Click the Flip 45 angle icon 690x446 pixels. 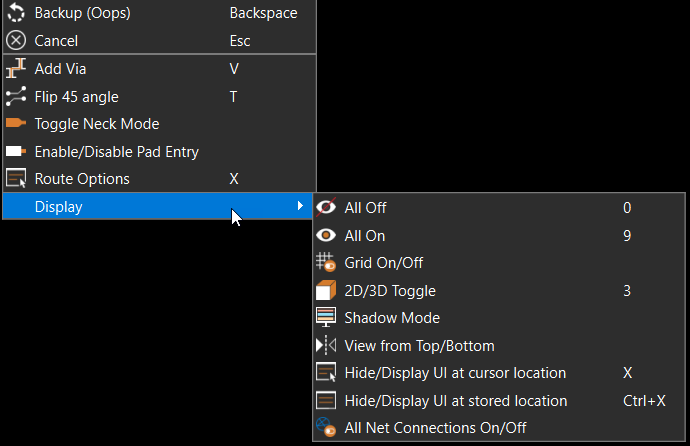(x=16, y=96)
